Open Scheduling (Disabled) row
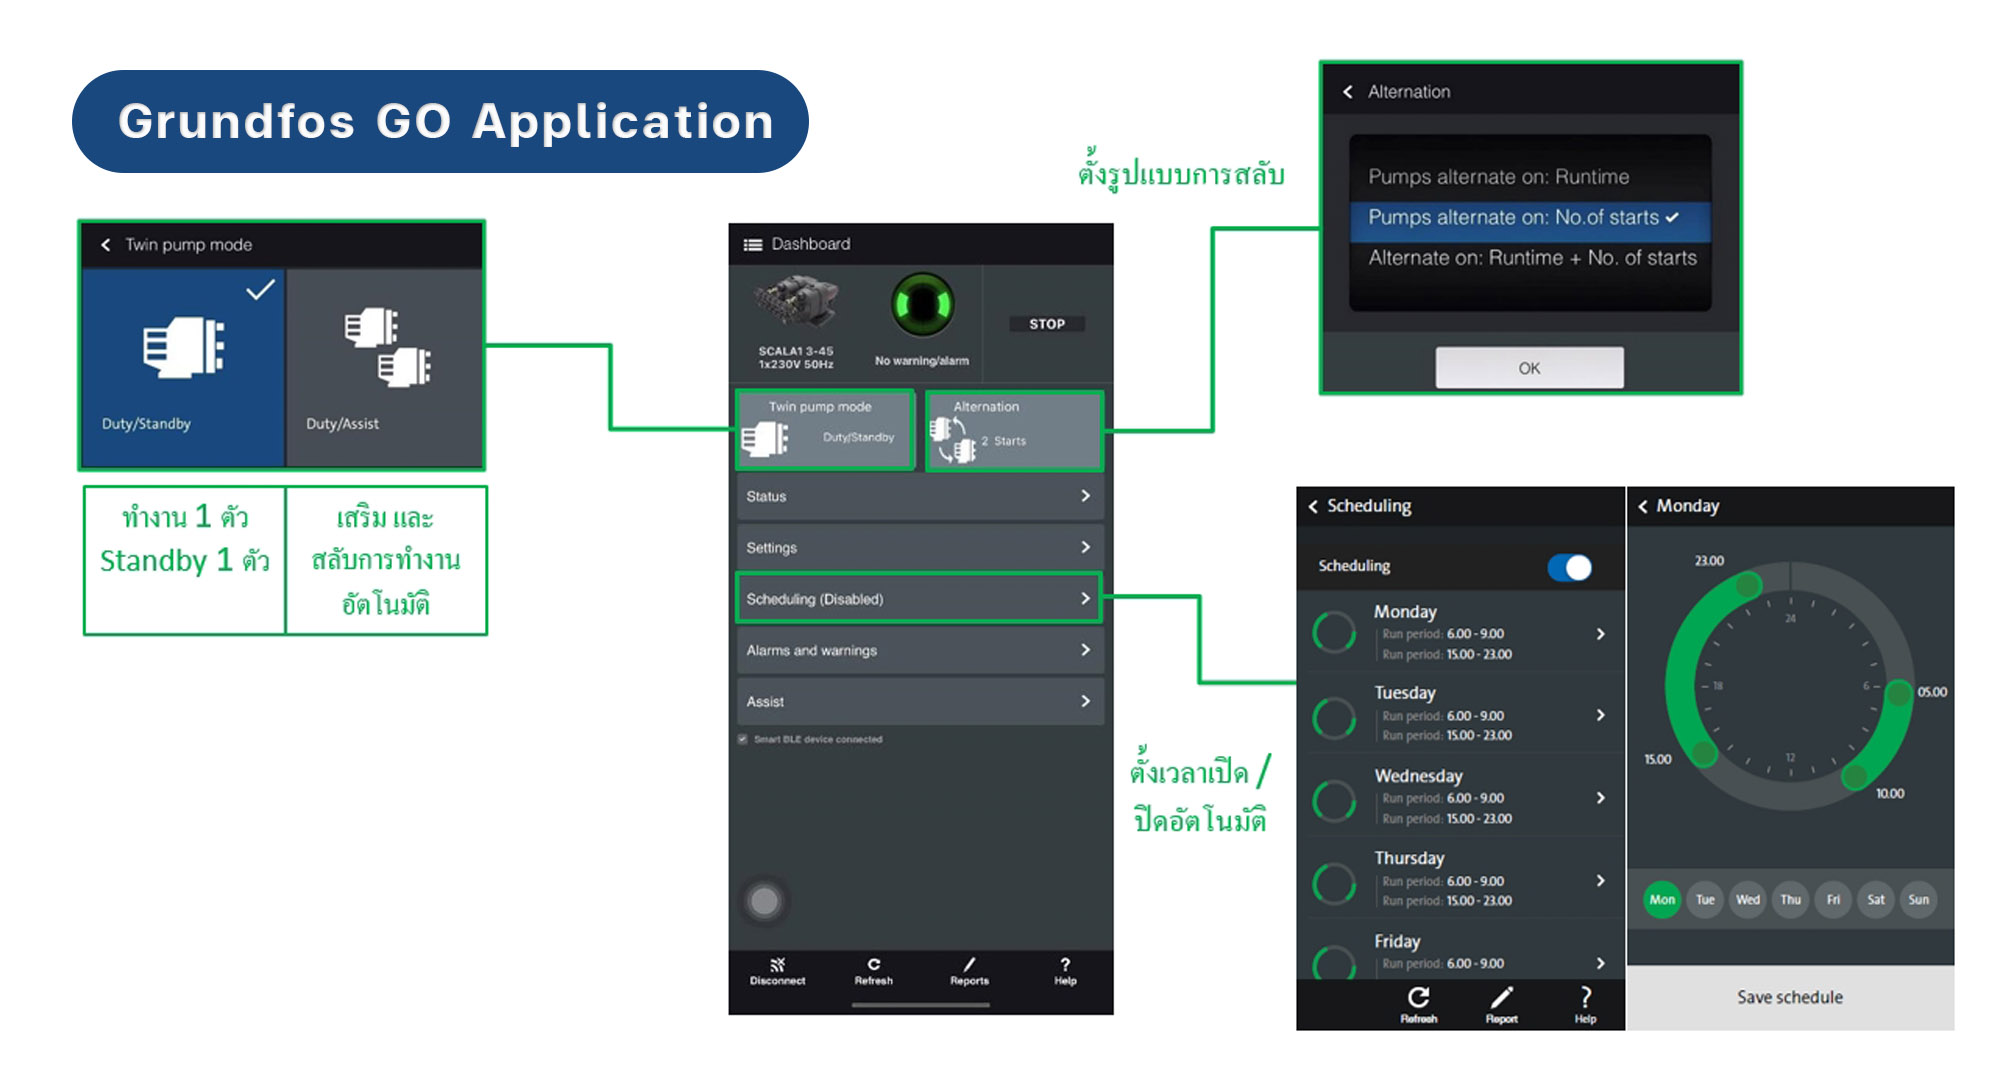The image size is (2000, 1080). coord(920,598)
